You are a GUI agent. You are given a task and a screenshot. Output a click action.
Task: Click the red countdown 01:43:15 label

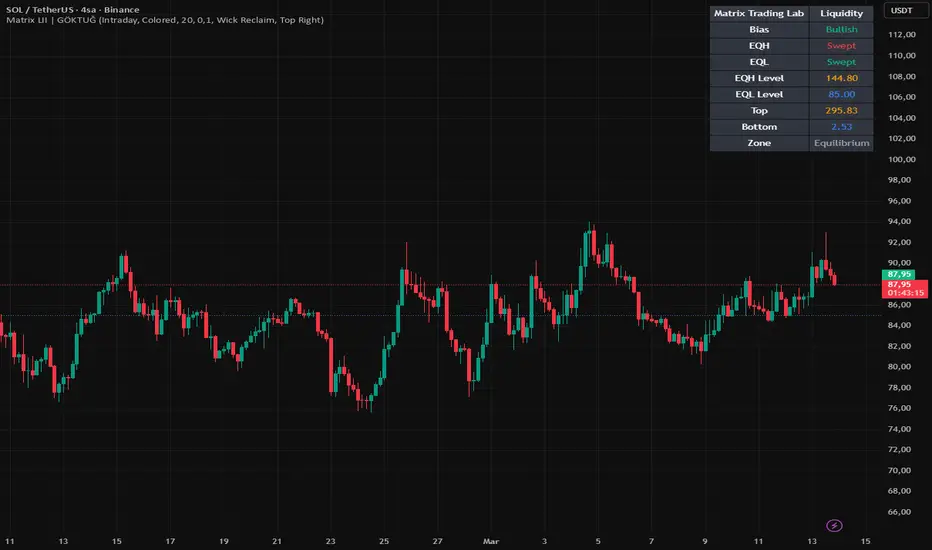(x=905, y=293)
